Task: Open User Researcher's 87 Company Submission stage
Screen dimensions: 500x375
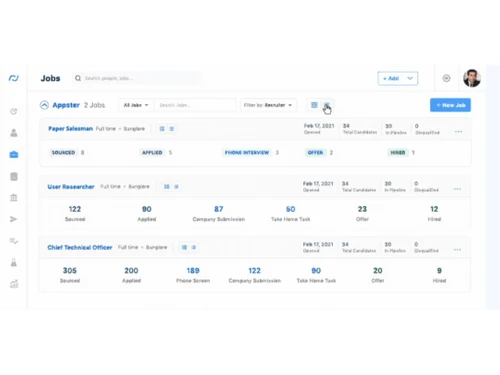Action: pos(219,213)
